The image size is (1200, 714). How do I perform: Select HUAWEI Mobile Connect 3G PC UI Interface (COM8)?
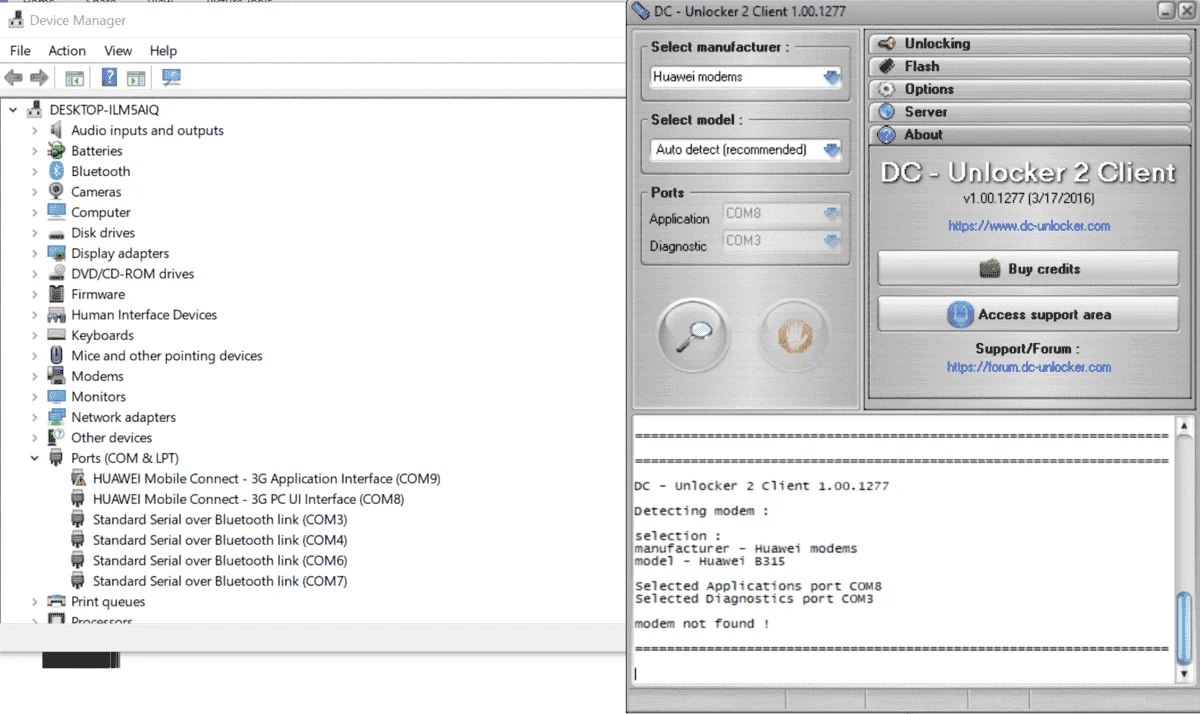[x=248, y=499]
